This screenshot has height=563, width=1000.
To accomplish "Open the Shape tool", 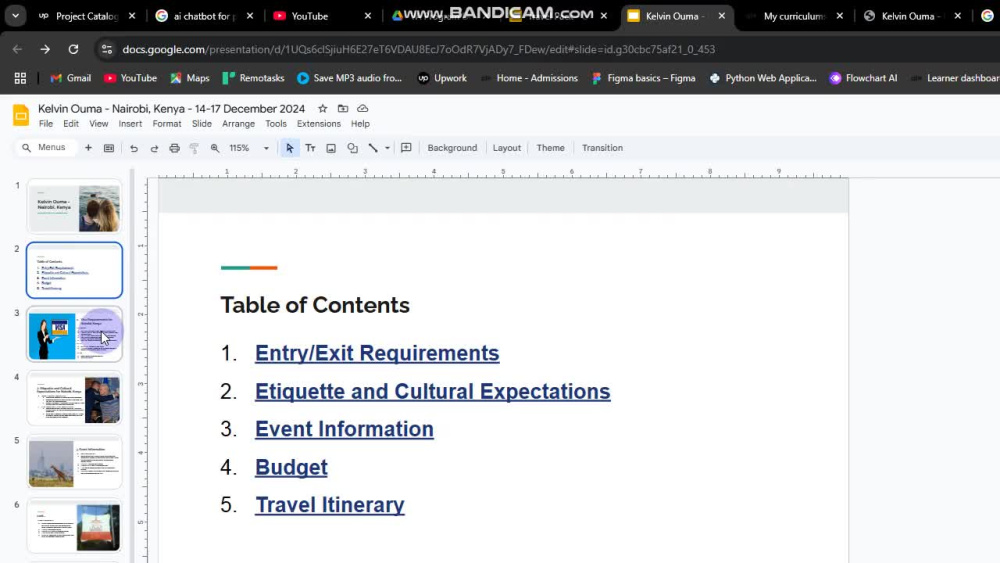I will [352, 148].
